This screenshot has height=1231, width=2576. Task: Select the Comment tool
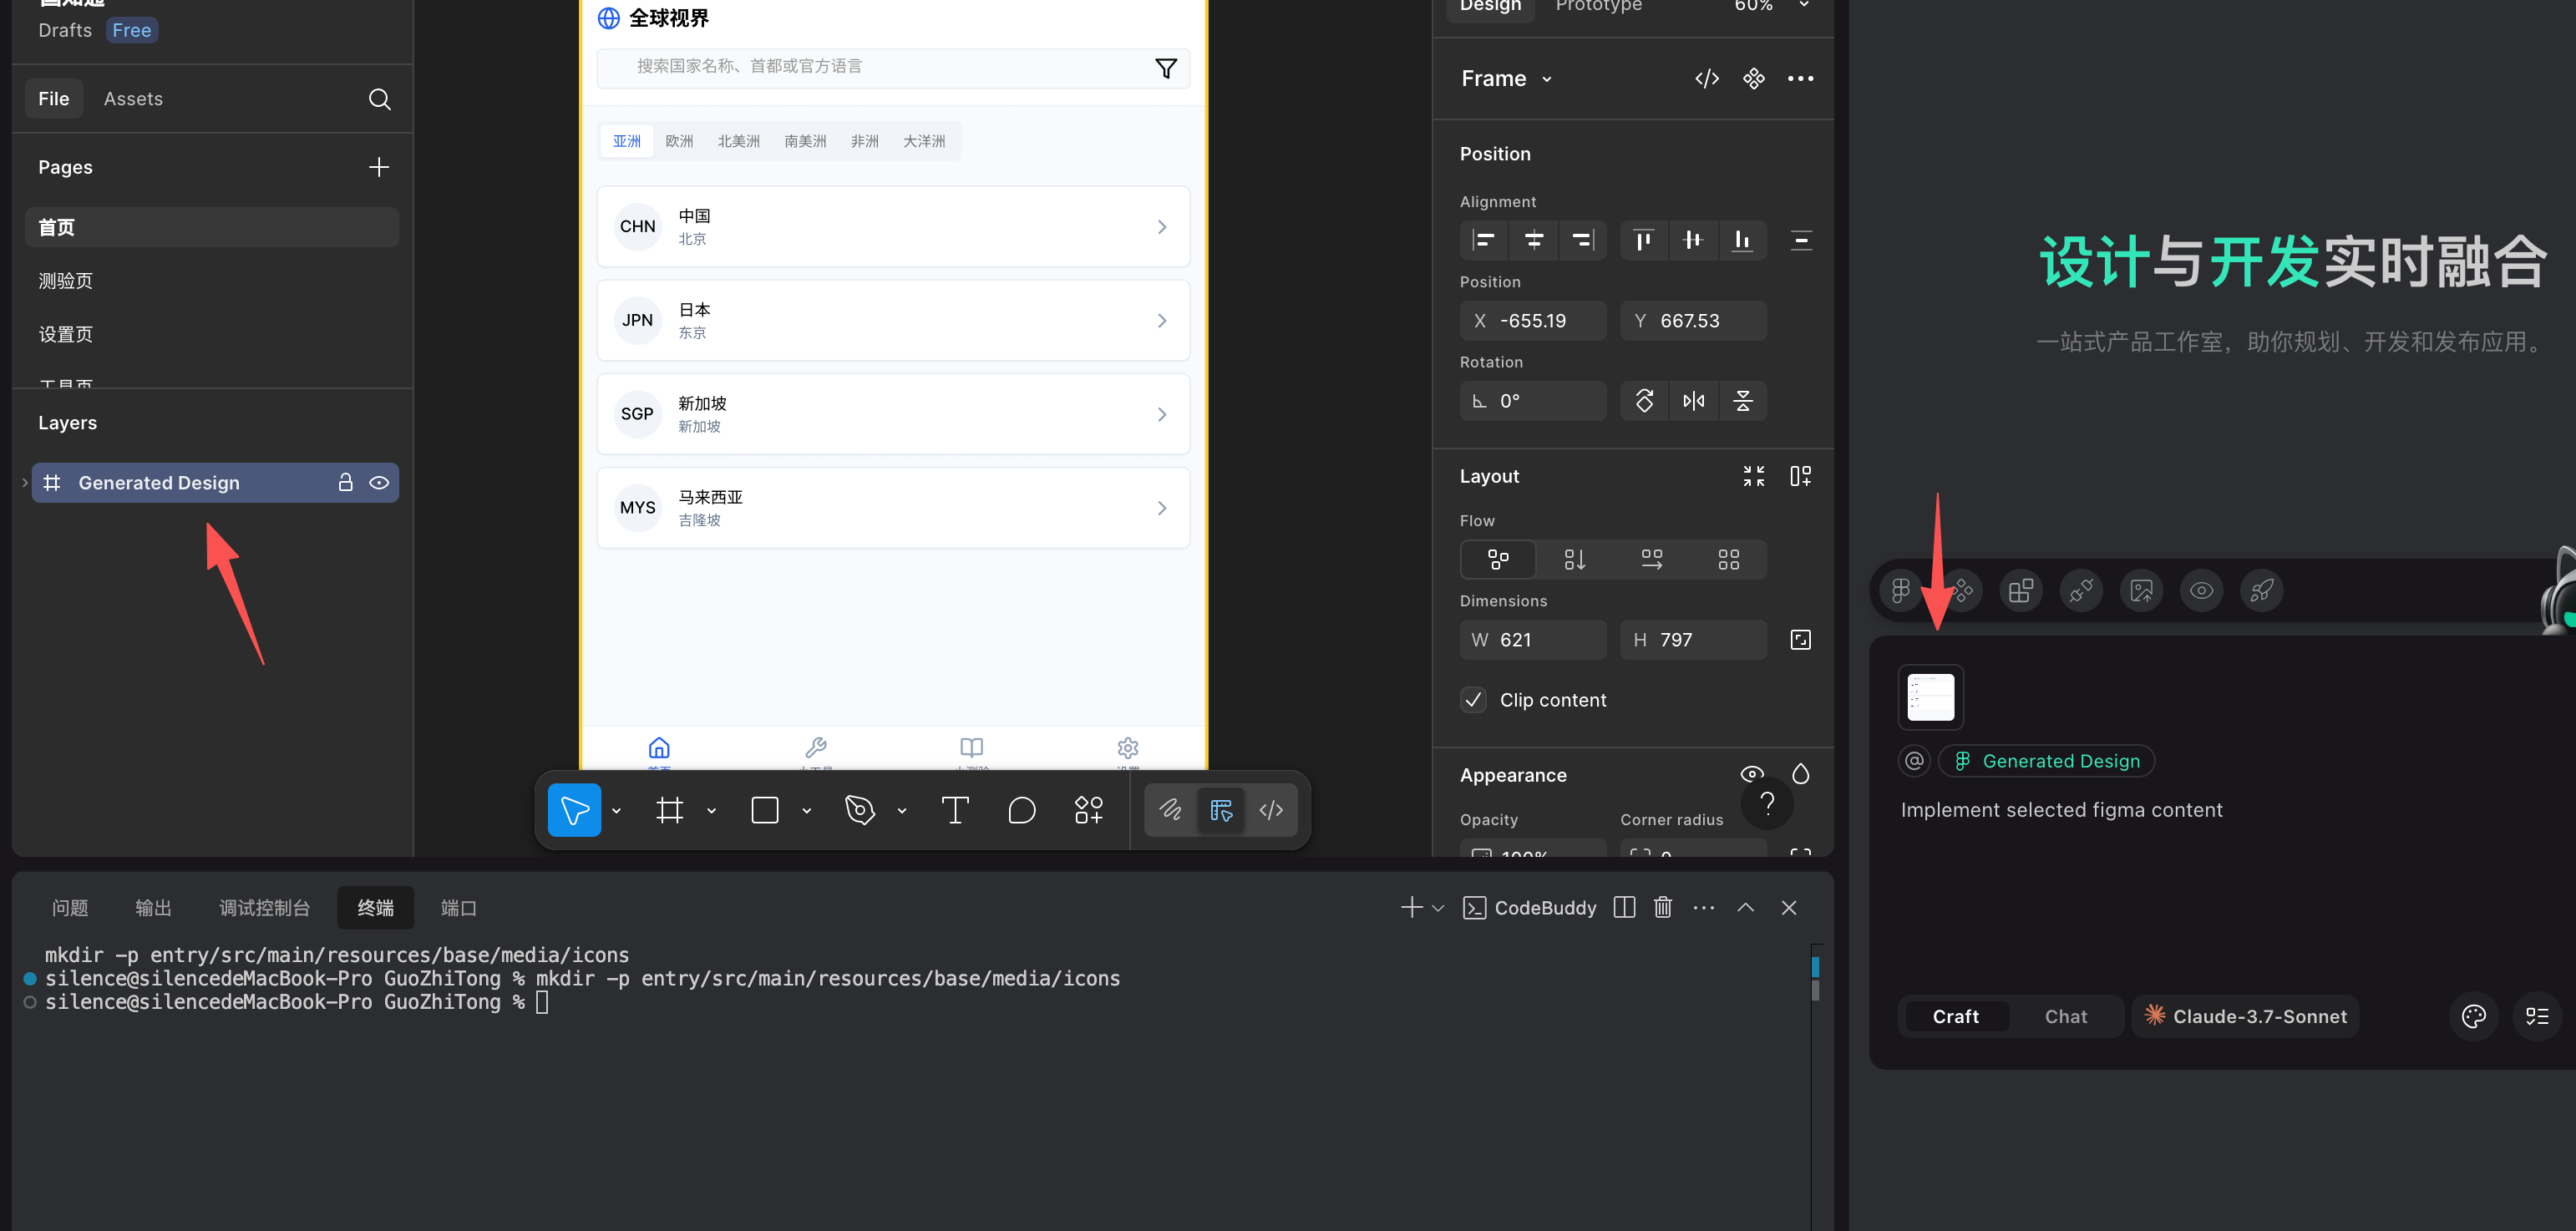(1022, 810)
